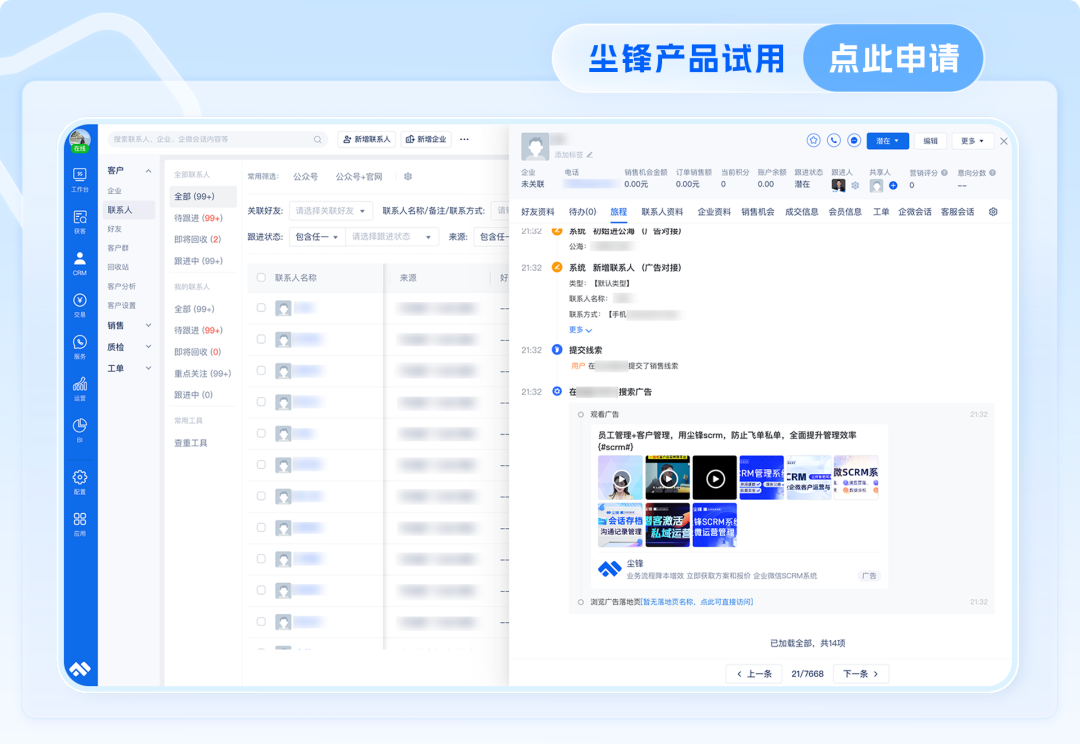The width and height of the screenshot is (1080, 744).
Task: Click the 新增联系人 button
Action: coord(366,139)
